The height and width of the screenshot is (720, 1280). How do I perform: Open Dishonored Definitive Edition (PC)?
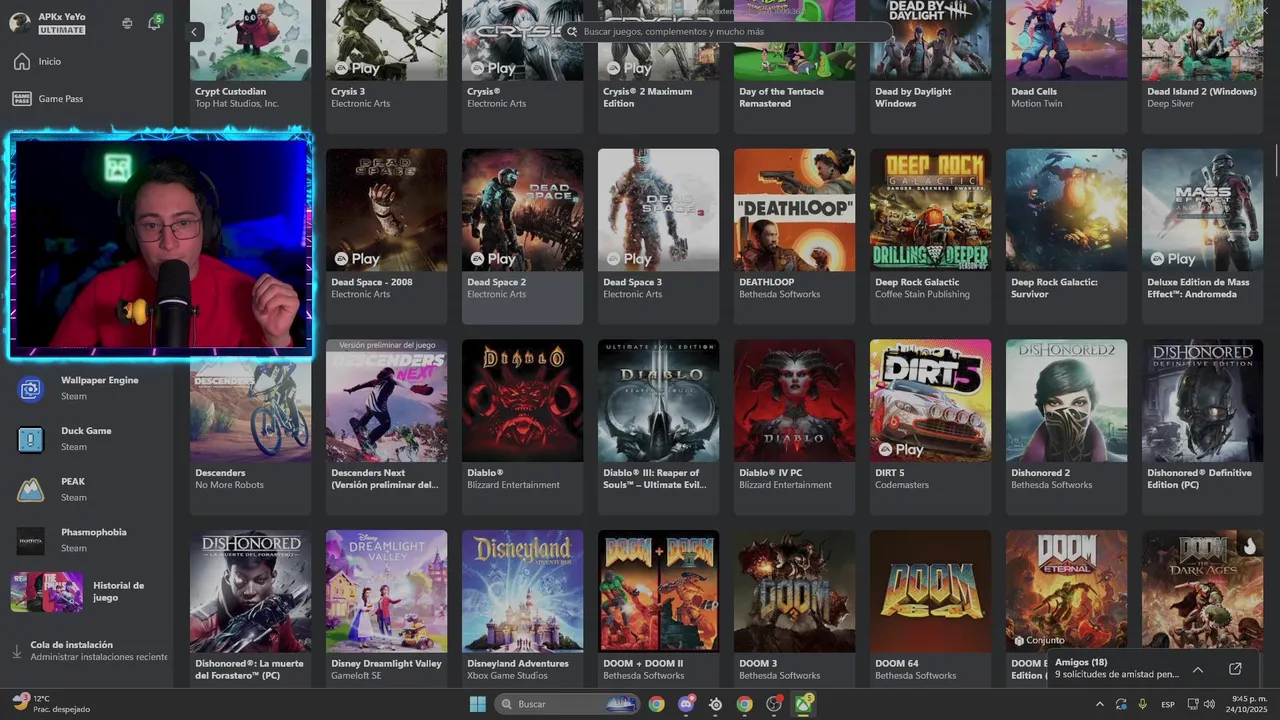pos(1202,427)
